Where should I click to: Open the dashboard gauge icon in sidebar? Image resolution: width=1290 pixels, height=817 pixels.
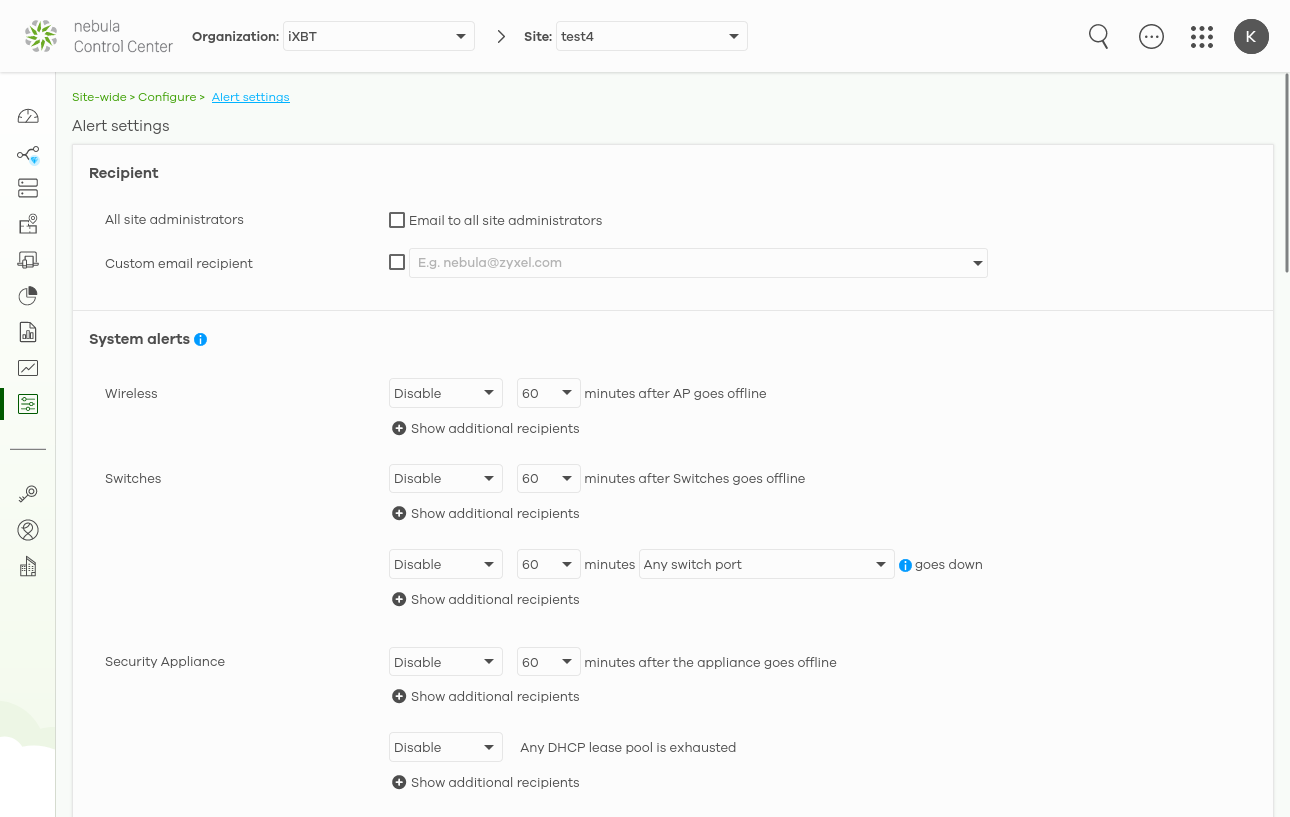28,116
